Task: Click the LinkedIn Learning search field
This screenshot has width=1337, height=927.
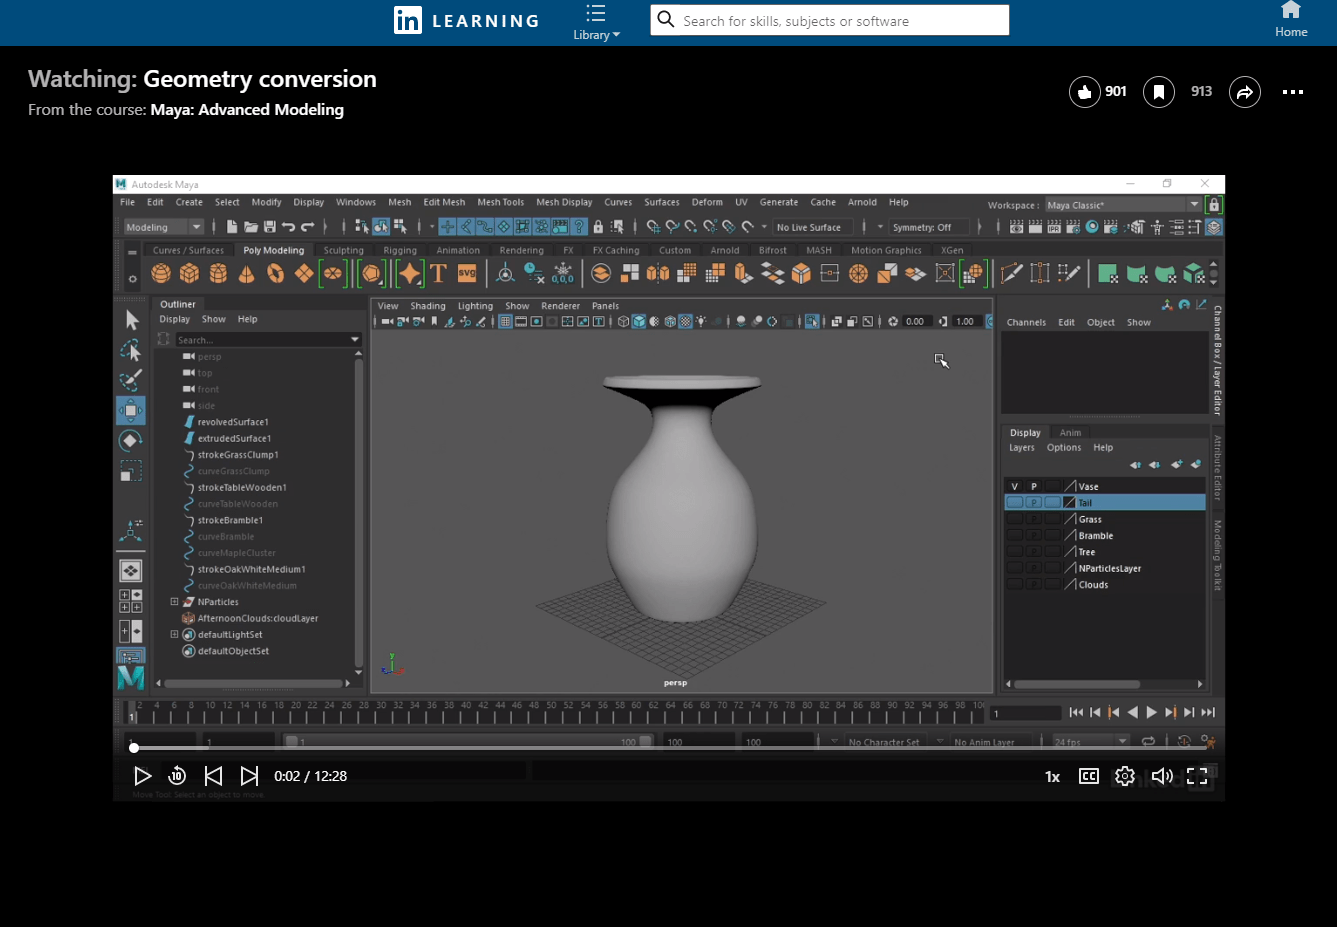Action: [x=830, y=20]
